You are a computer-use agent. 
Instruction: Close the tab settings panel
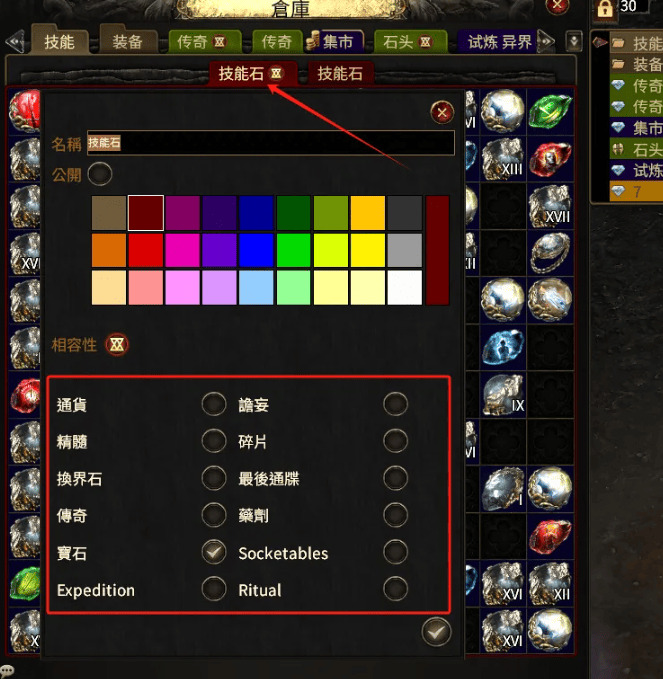click(x=442, y=113)
